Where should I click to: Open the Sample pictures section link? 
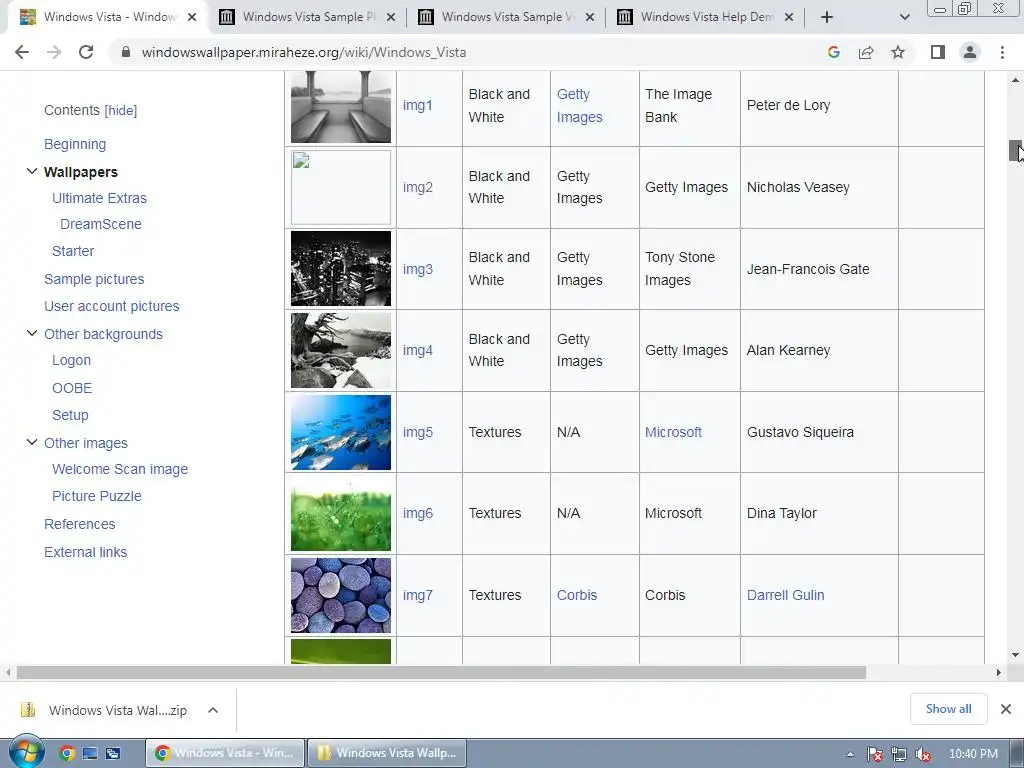click(x=94, y=279)
